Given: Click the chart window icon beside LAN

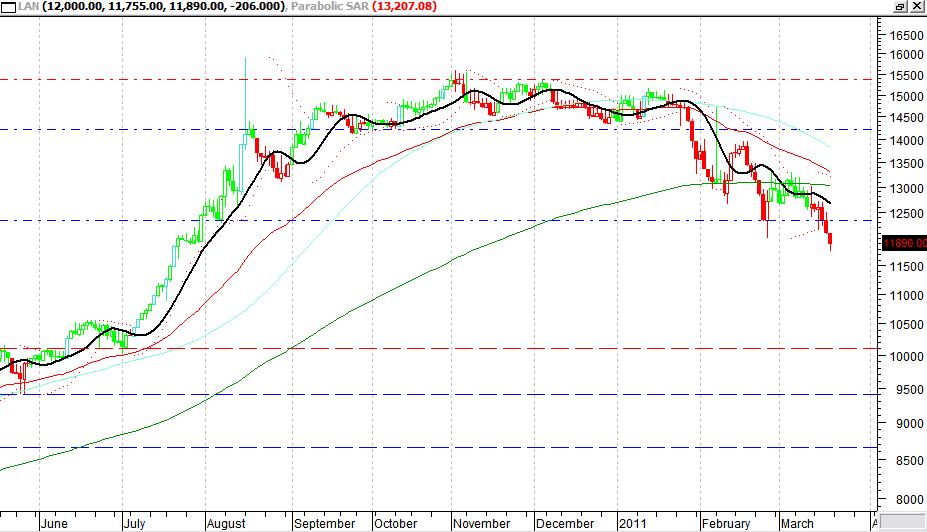Looking at the screenshot, I should point(8,7).
